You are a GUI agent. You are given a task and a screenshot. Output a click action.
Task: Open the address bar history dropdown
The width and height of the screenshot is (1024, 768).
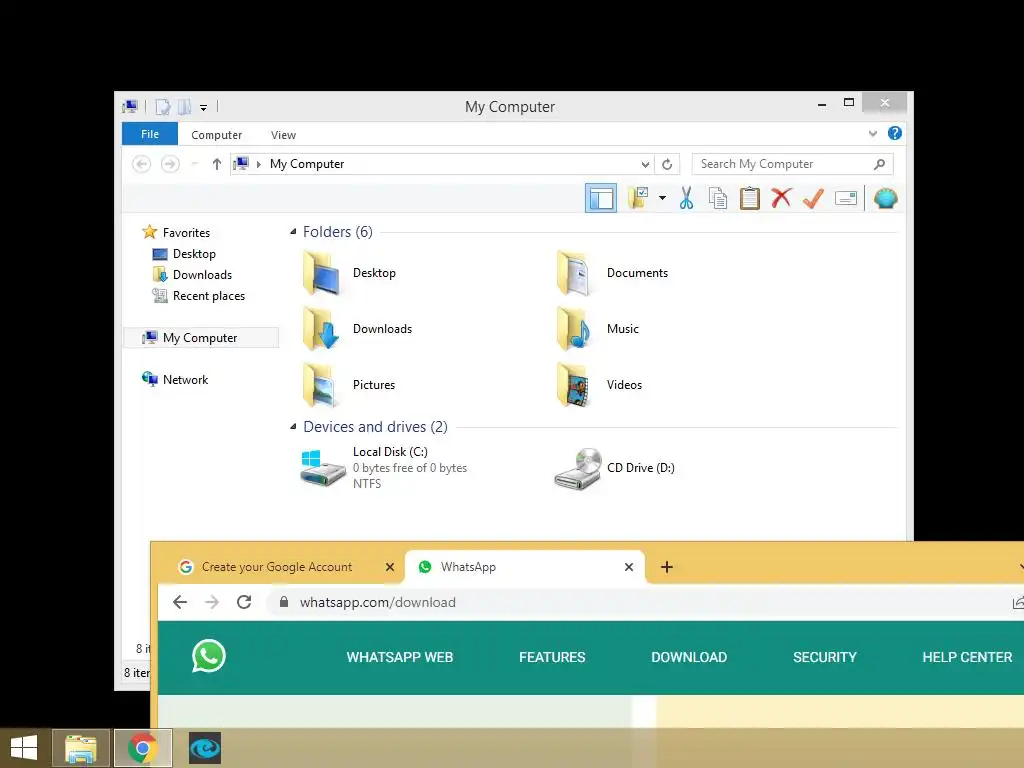[x=645, y=165]
